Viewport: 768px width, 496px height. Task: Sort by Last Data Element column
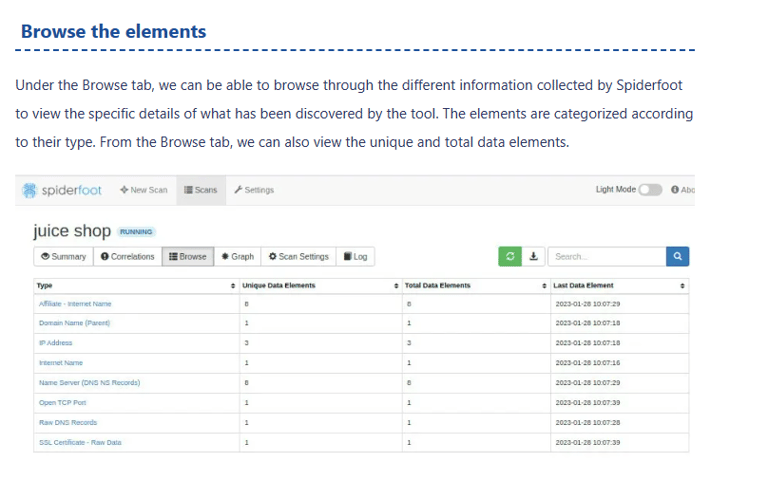(x=619, y=285)
